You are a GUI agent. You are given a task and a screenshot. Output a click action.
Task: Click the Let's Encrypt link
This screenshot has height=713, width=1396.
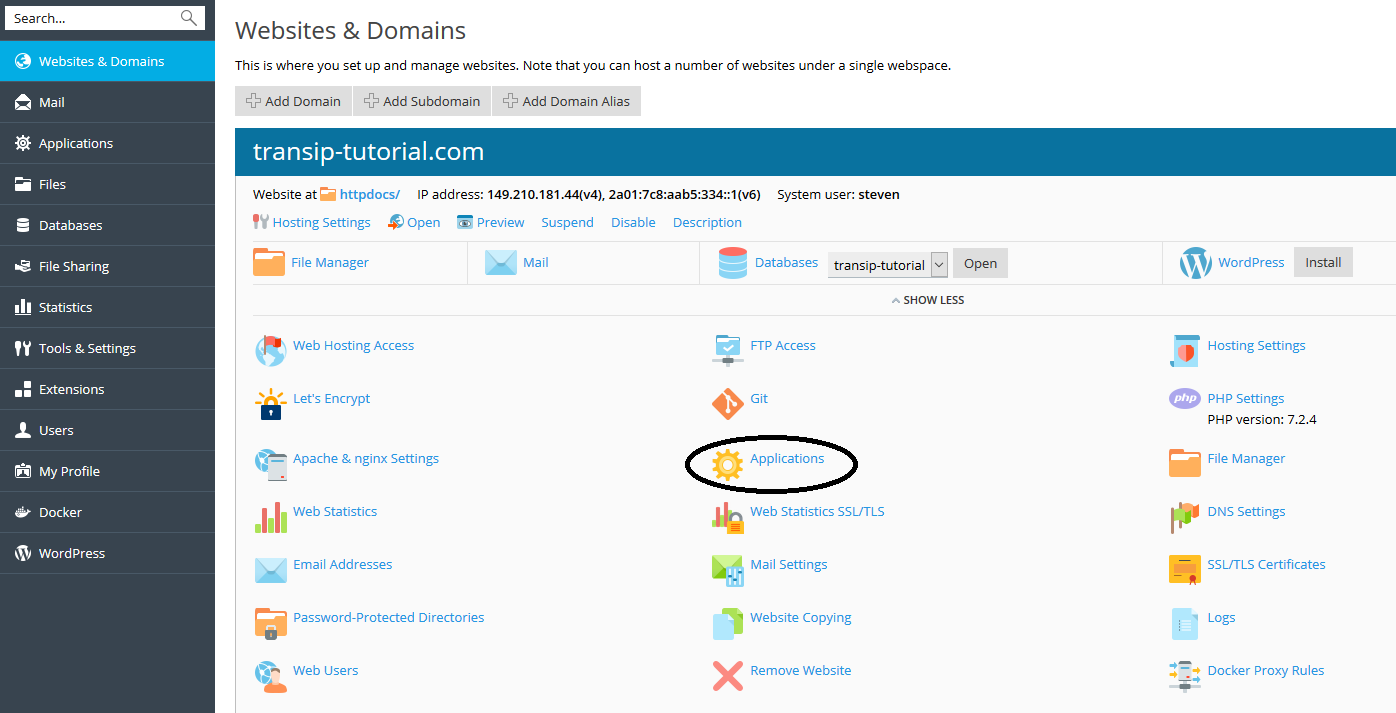click(331, 398)
